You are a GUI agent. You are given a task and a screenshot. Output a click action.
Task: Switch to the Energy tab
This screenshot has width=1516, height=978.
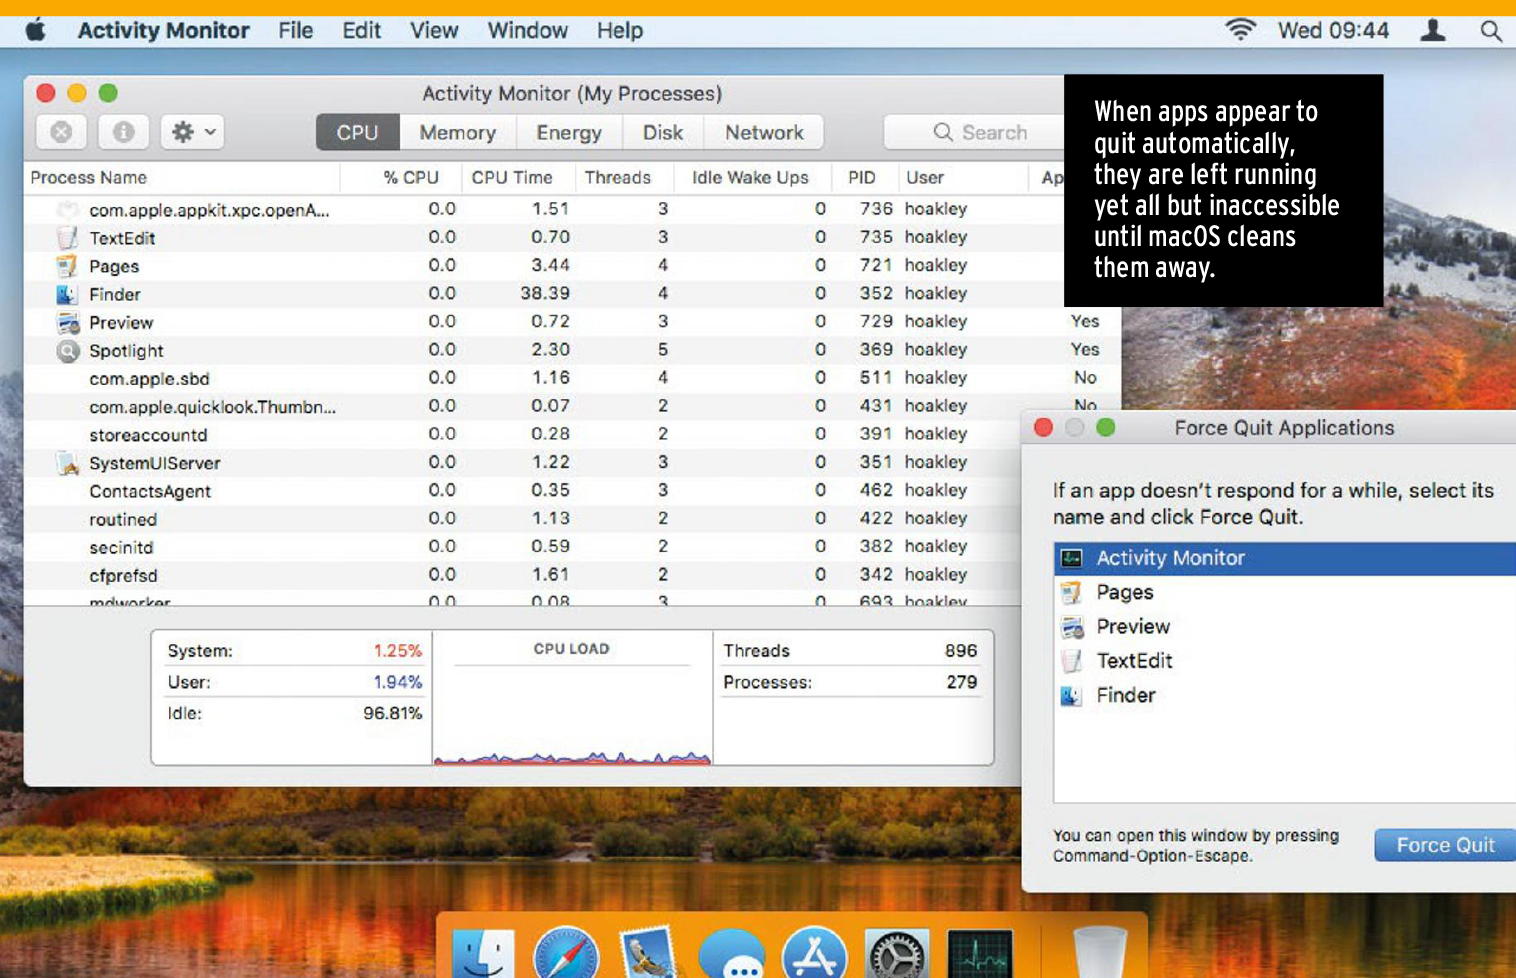569,132
